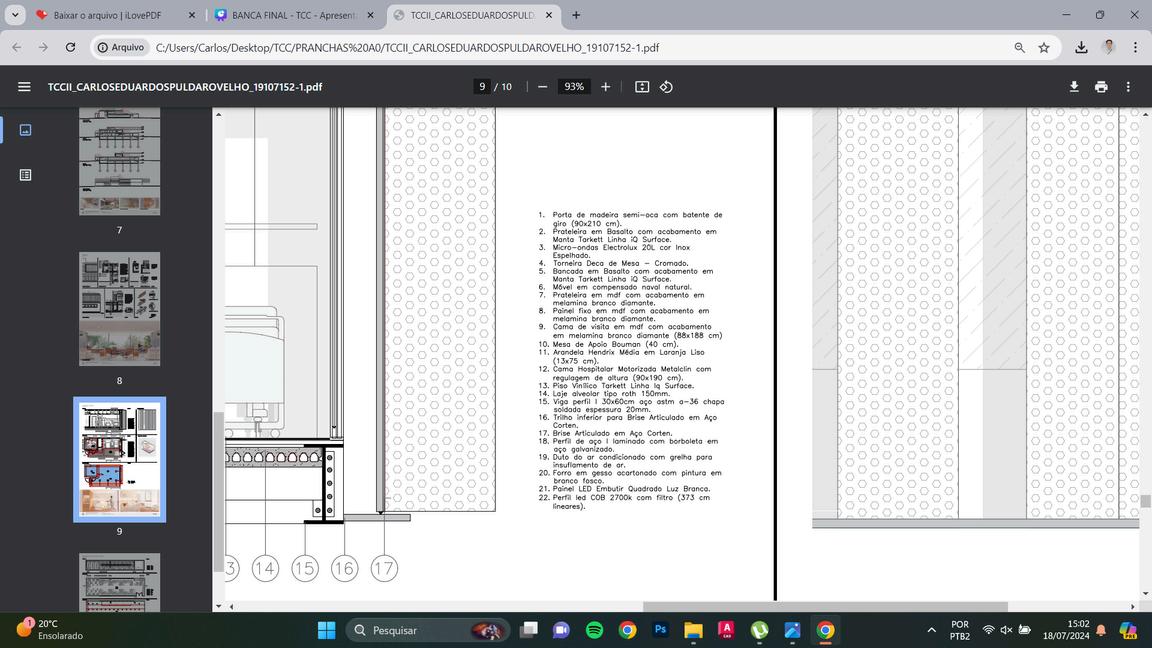Click the 93% zoom level field
The image size is (1152, 648).
point(574,87)
